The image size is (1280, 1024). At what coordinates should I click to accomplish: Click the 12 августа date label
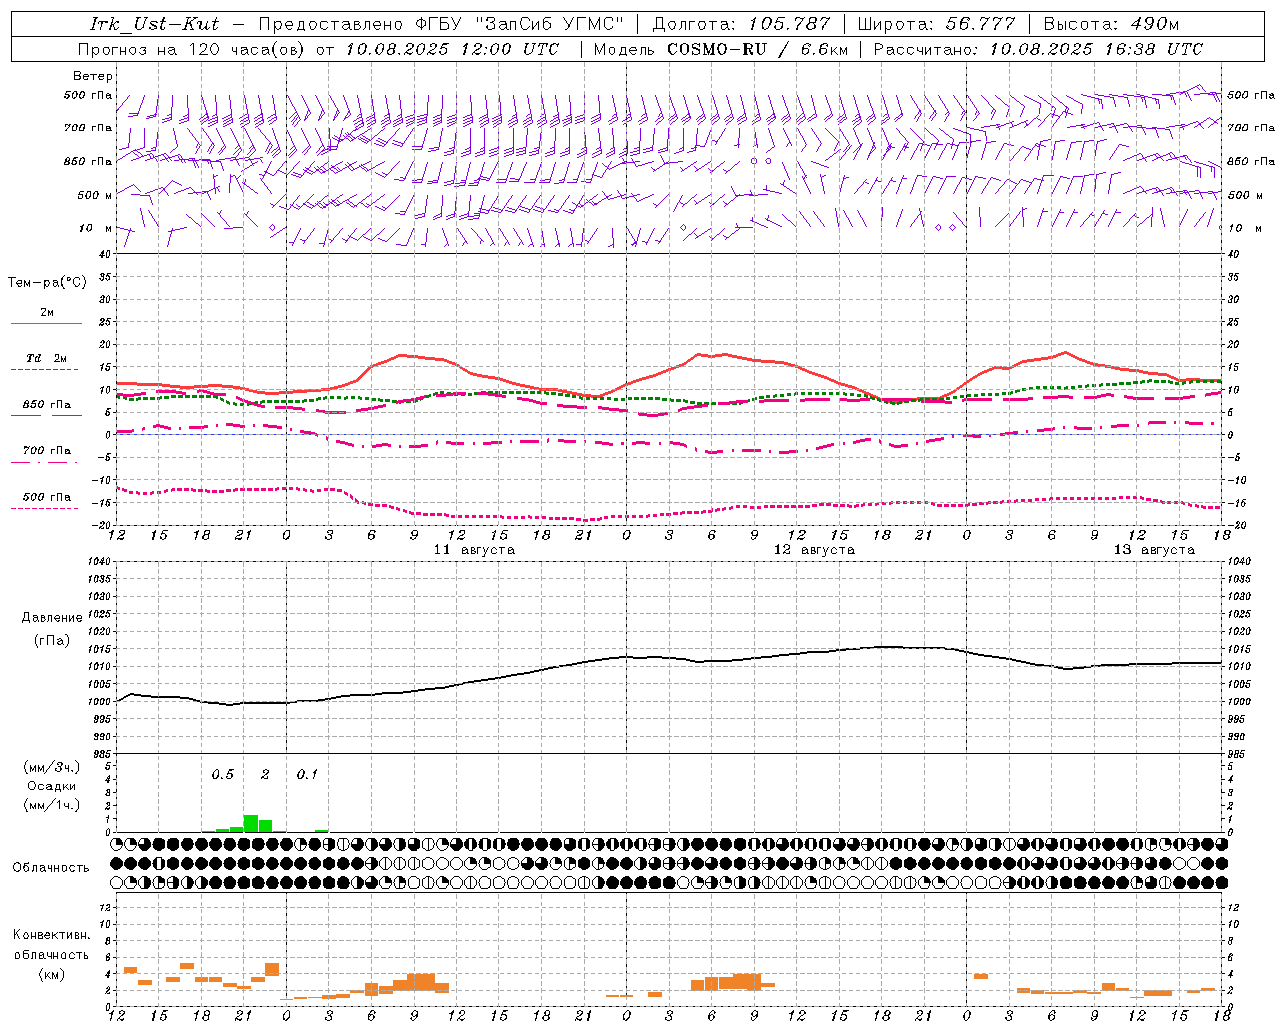tap(814, 550)
